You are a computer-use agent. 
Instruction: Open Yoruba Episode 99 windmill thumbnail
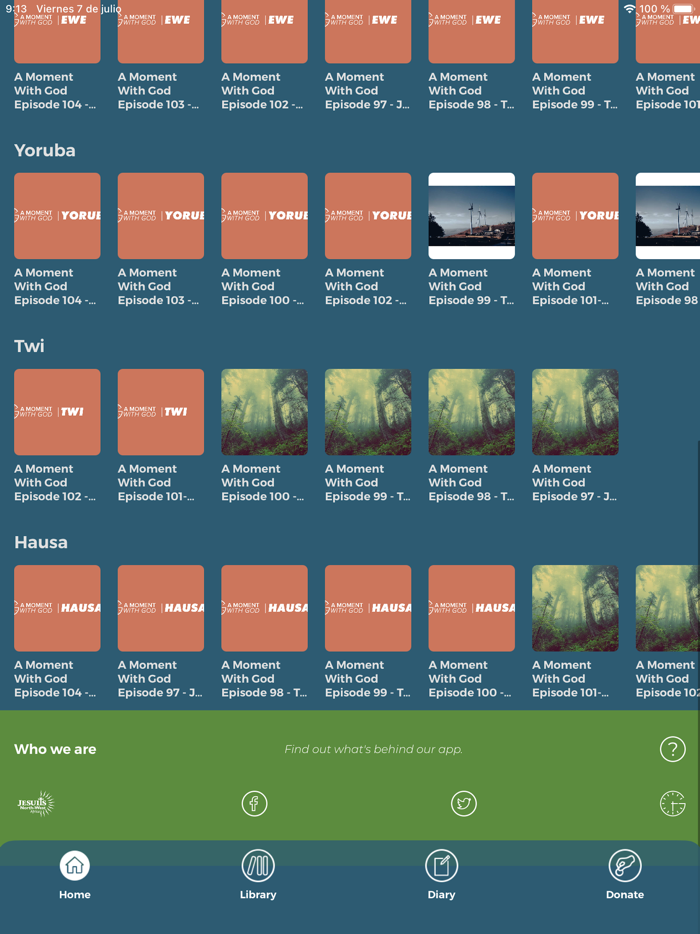472,216
